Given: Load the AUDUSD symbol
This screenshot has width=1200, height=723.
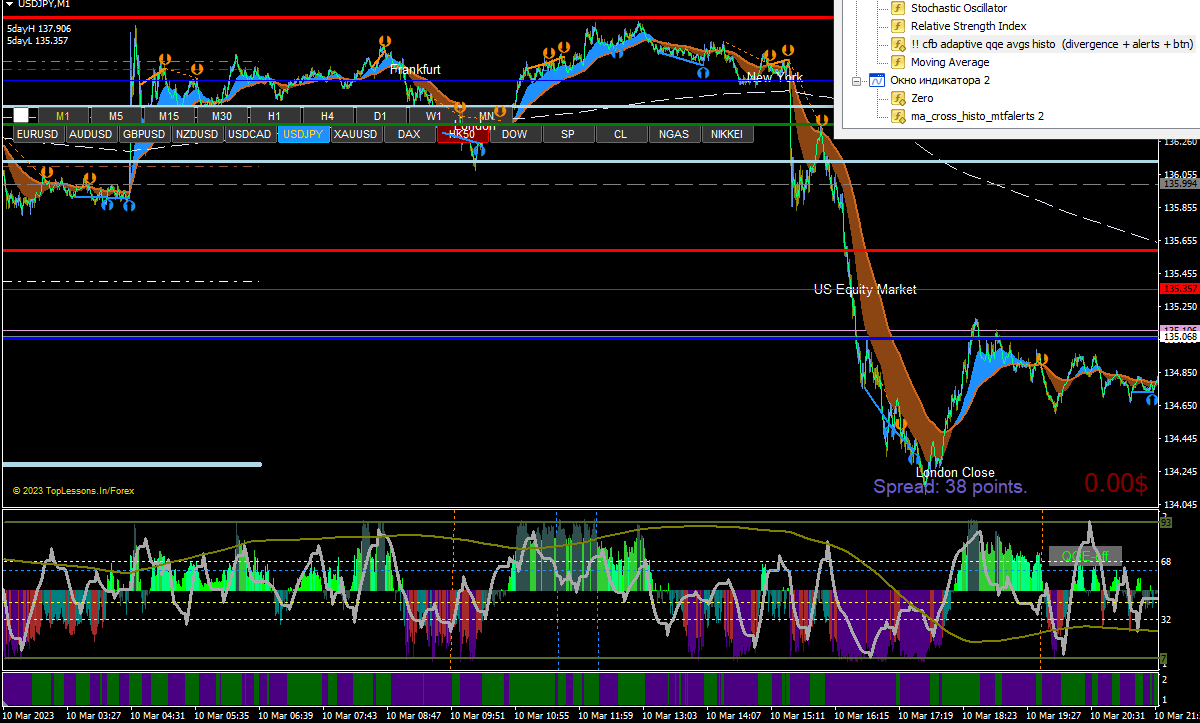Looking at the screenshot, I should (91, 134).
